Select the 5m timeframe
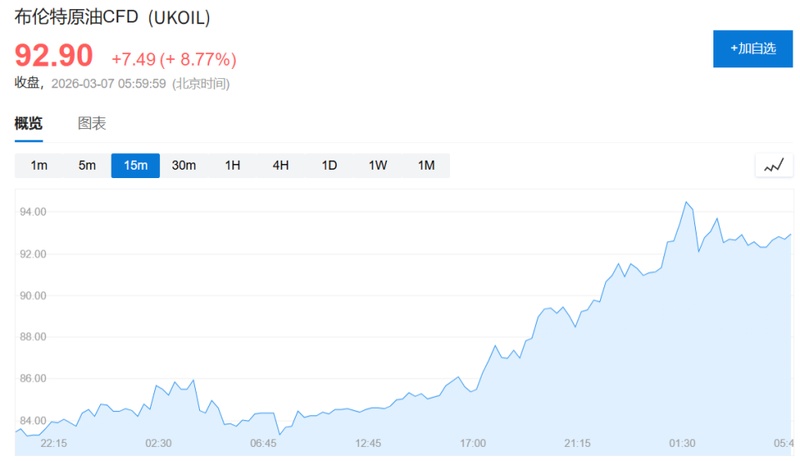Image resolution: width=800 pixels, height=461 pixels. click(87, 166)
